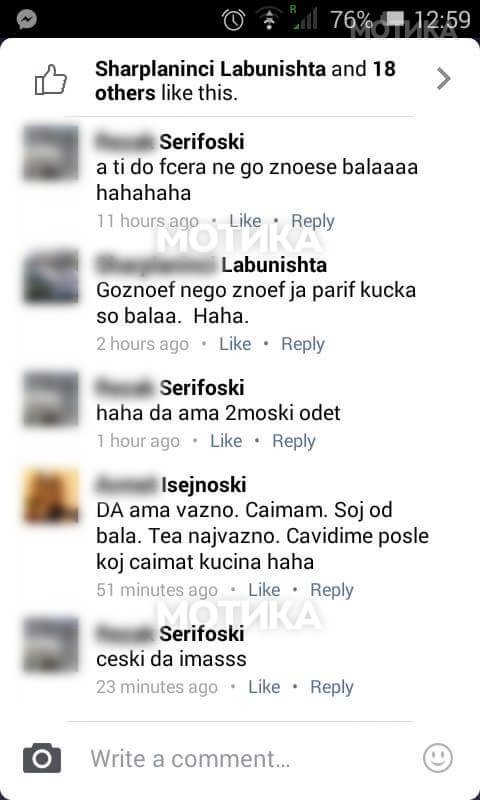Like the 'haha da ama 2moski odet' comment
This screenshot has width=480, height=800.
[x=226, y=441]
